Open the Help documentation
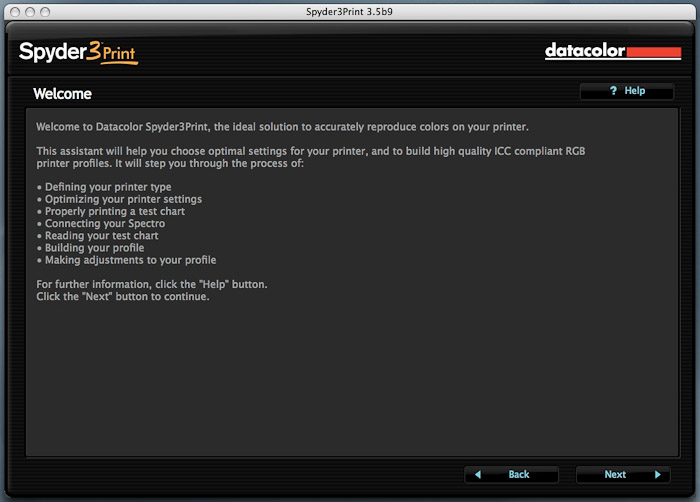Screen dimensions: 700x502 pyautogui.click(x=627, y=91)
